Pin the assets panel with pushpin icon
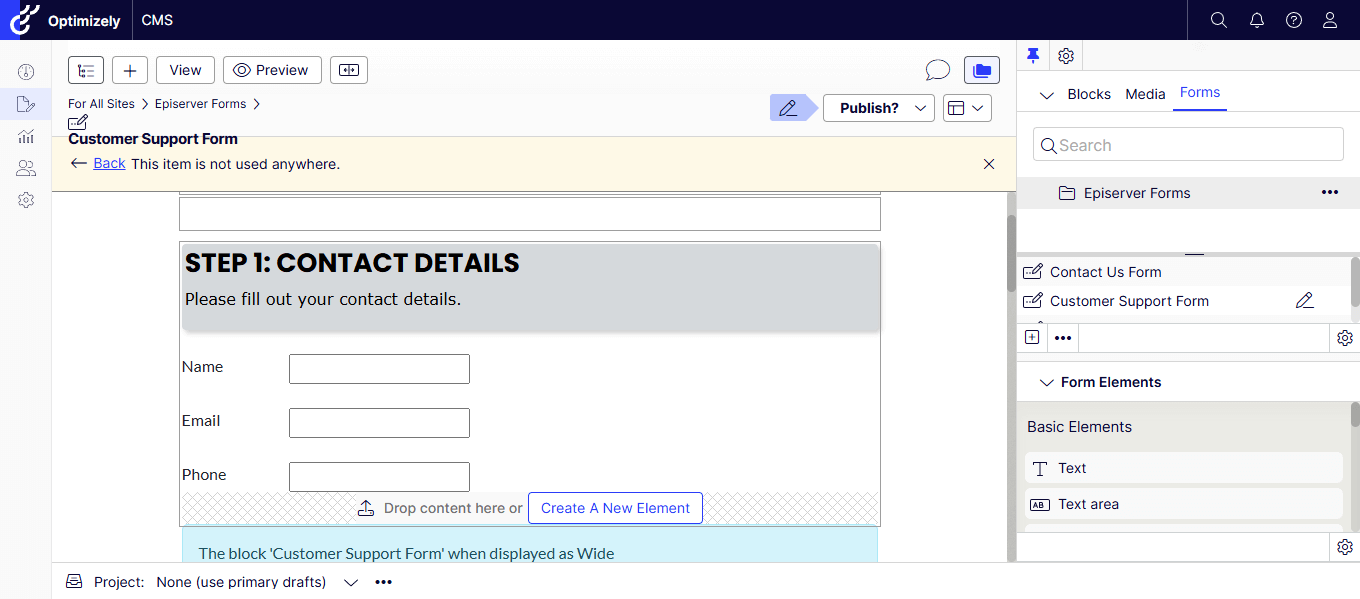1360x599 pixels. point(1033,56)
